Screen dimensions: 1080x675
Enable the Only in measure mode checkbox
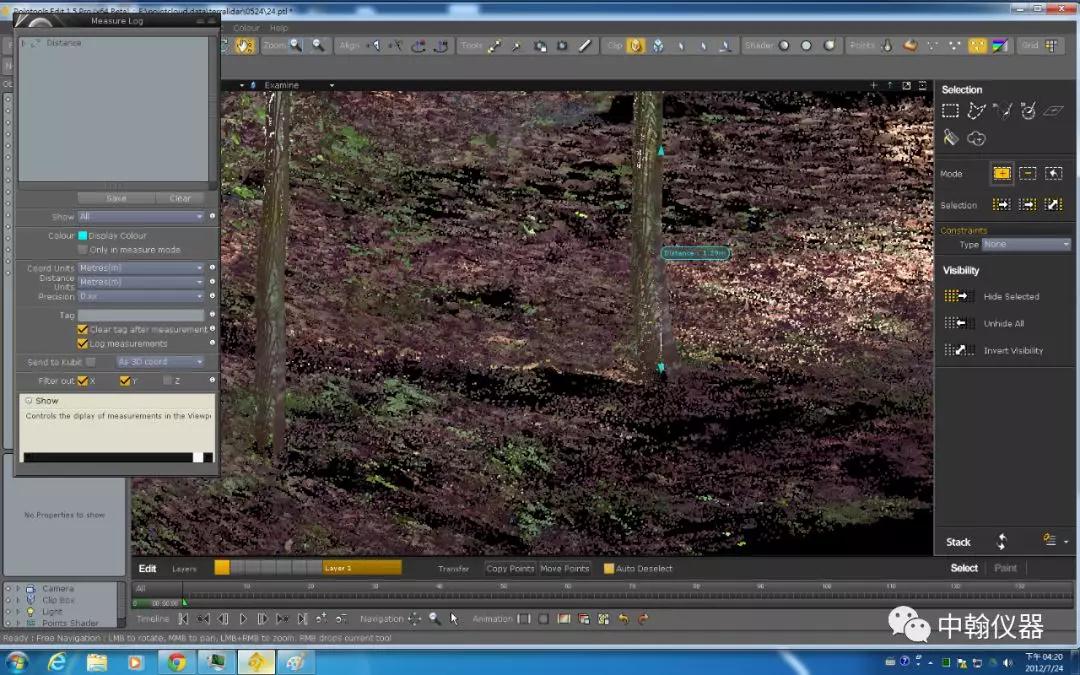[83, 250]
